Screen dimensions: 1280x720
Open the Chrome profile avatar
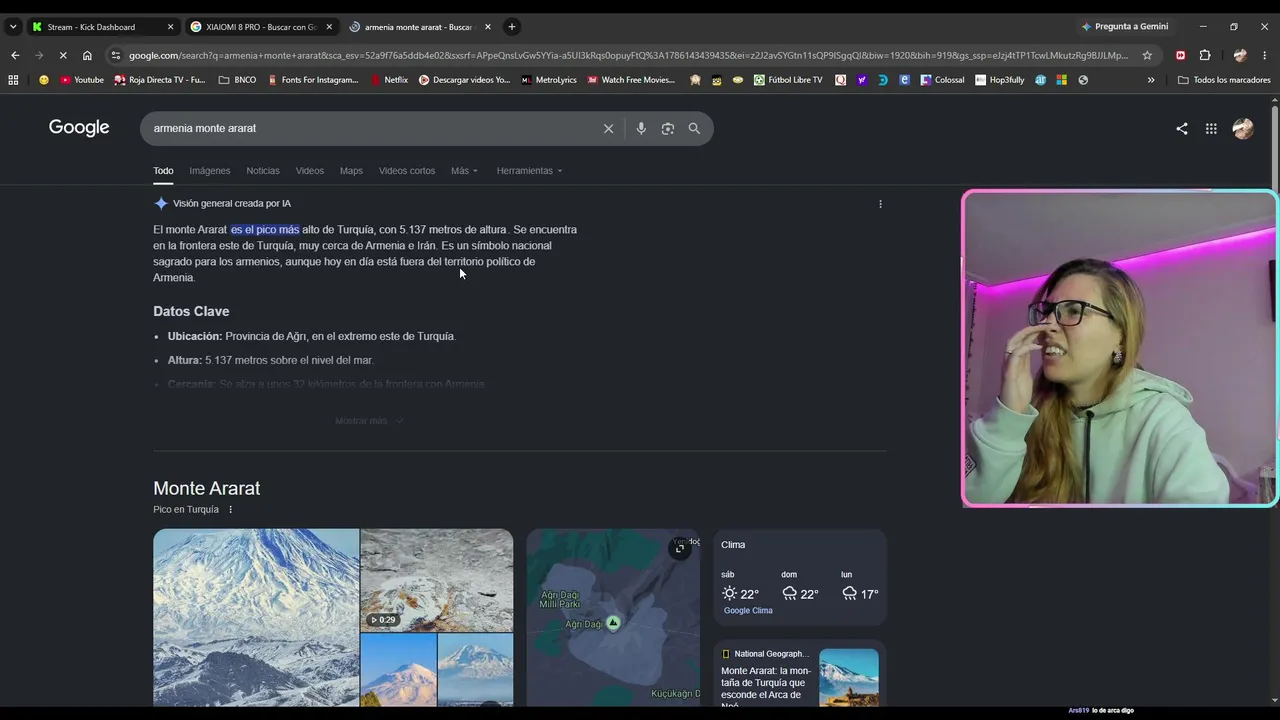point(1240,56)
